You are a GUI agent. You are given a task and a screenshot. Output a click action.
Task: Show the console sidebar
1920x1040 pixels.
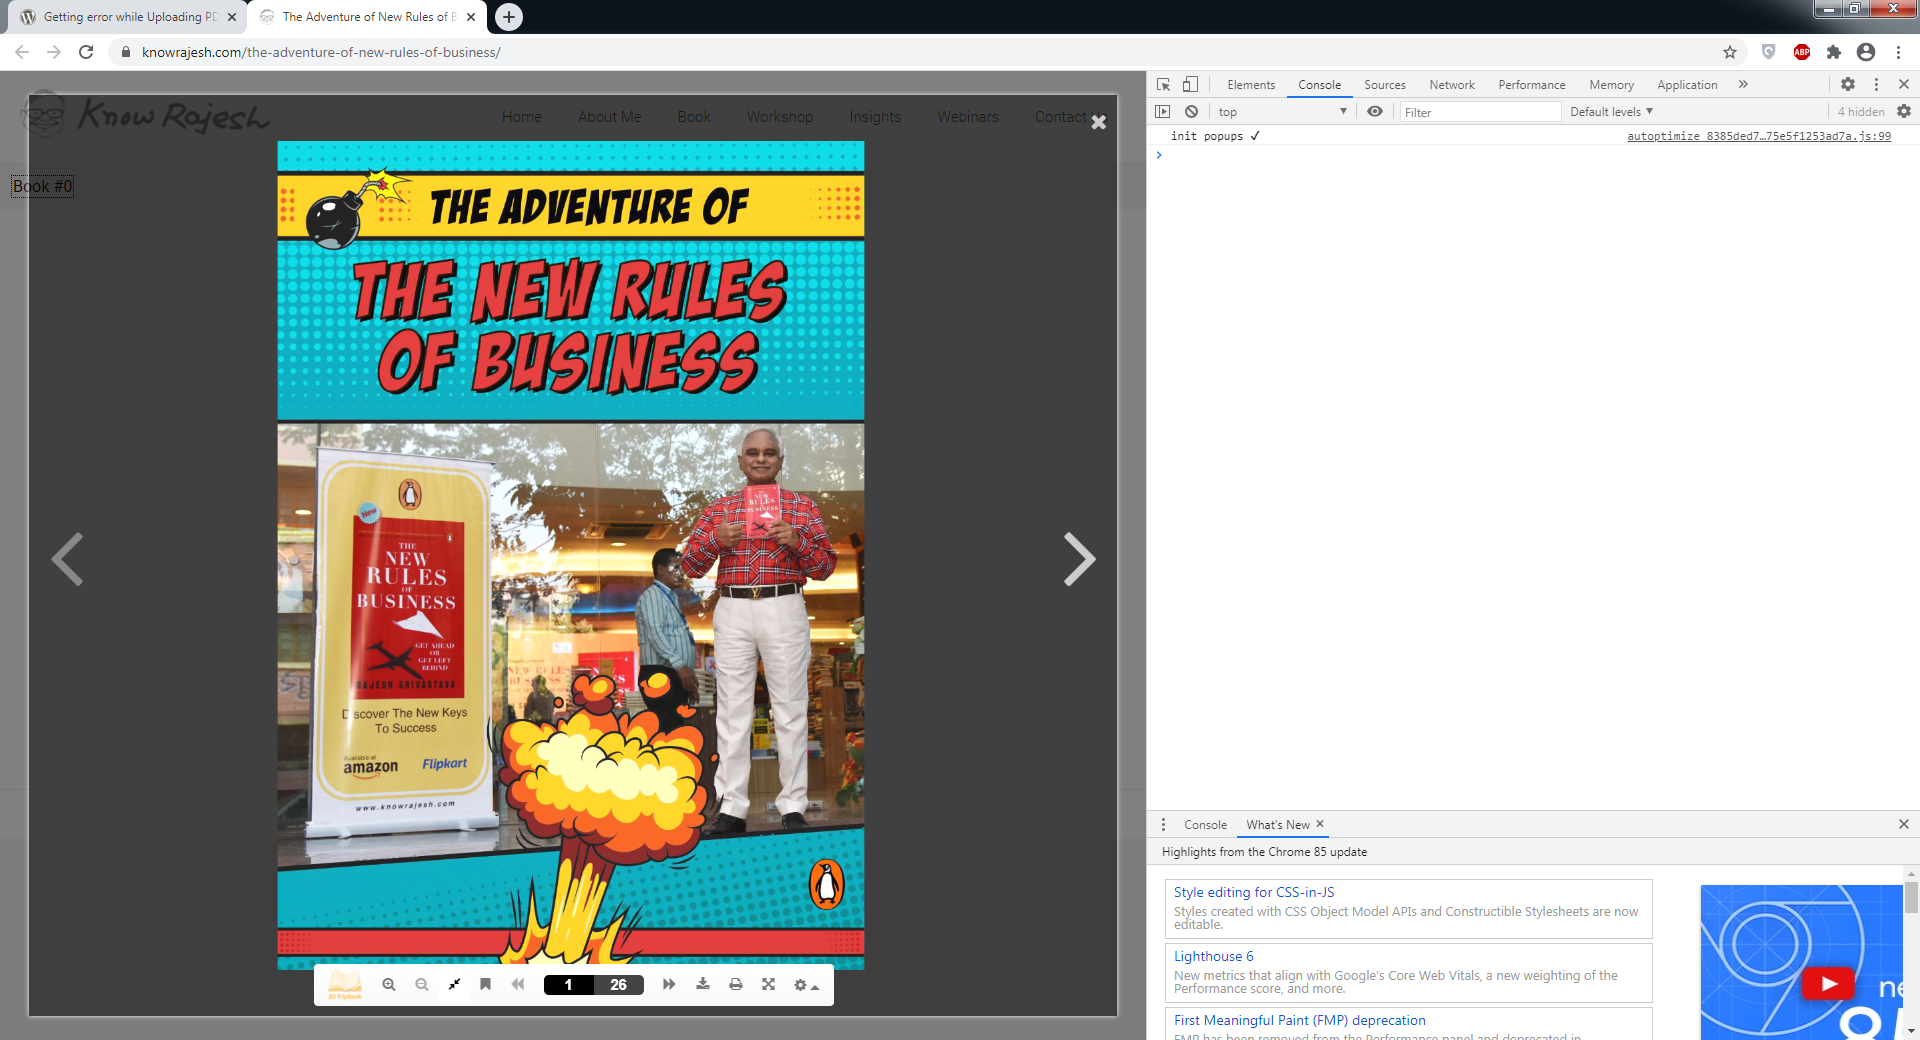(1163, 112)
